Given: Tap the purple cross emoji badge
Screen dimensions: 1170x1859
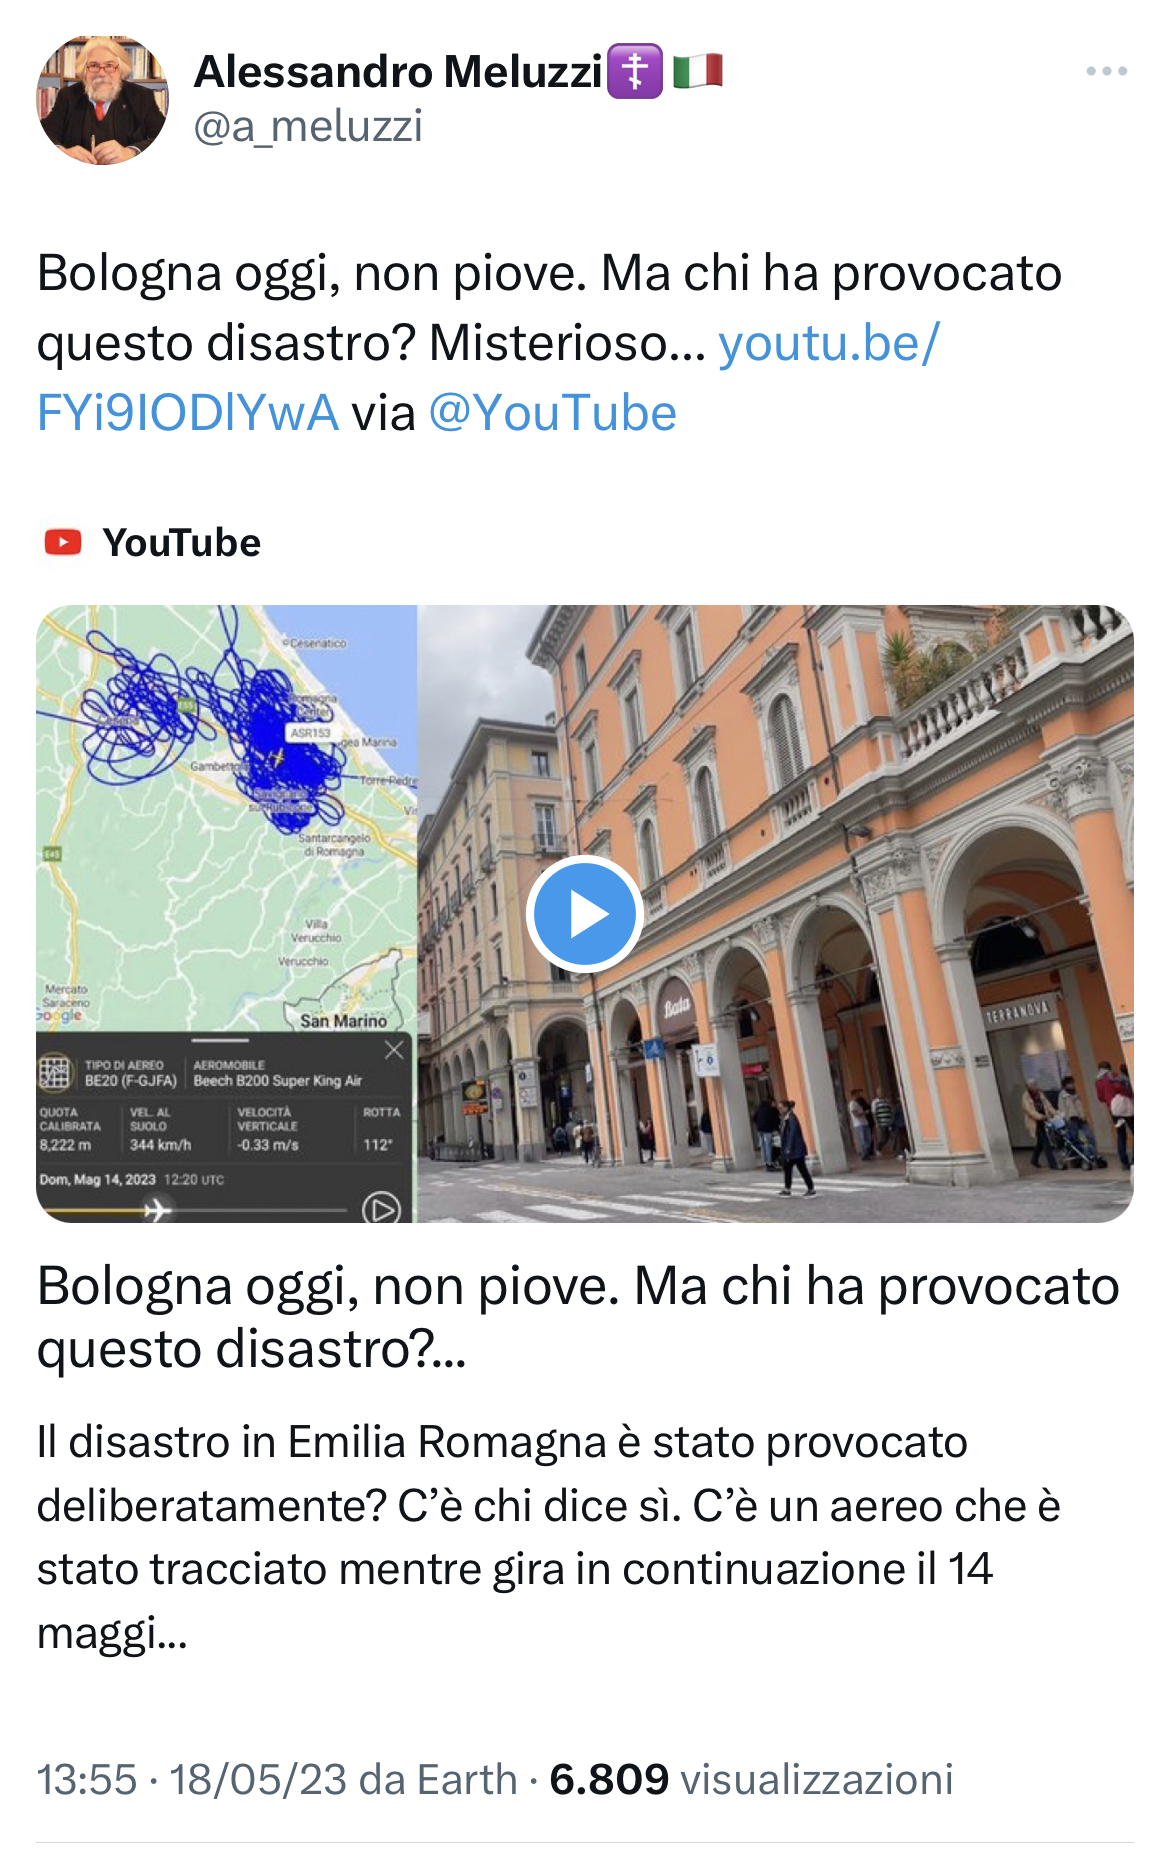Looking at the screenshot, I should click(635, 71).
